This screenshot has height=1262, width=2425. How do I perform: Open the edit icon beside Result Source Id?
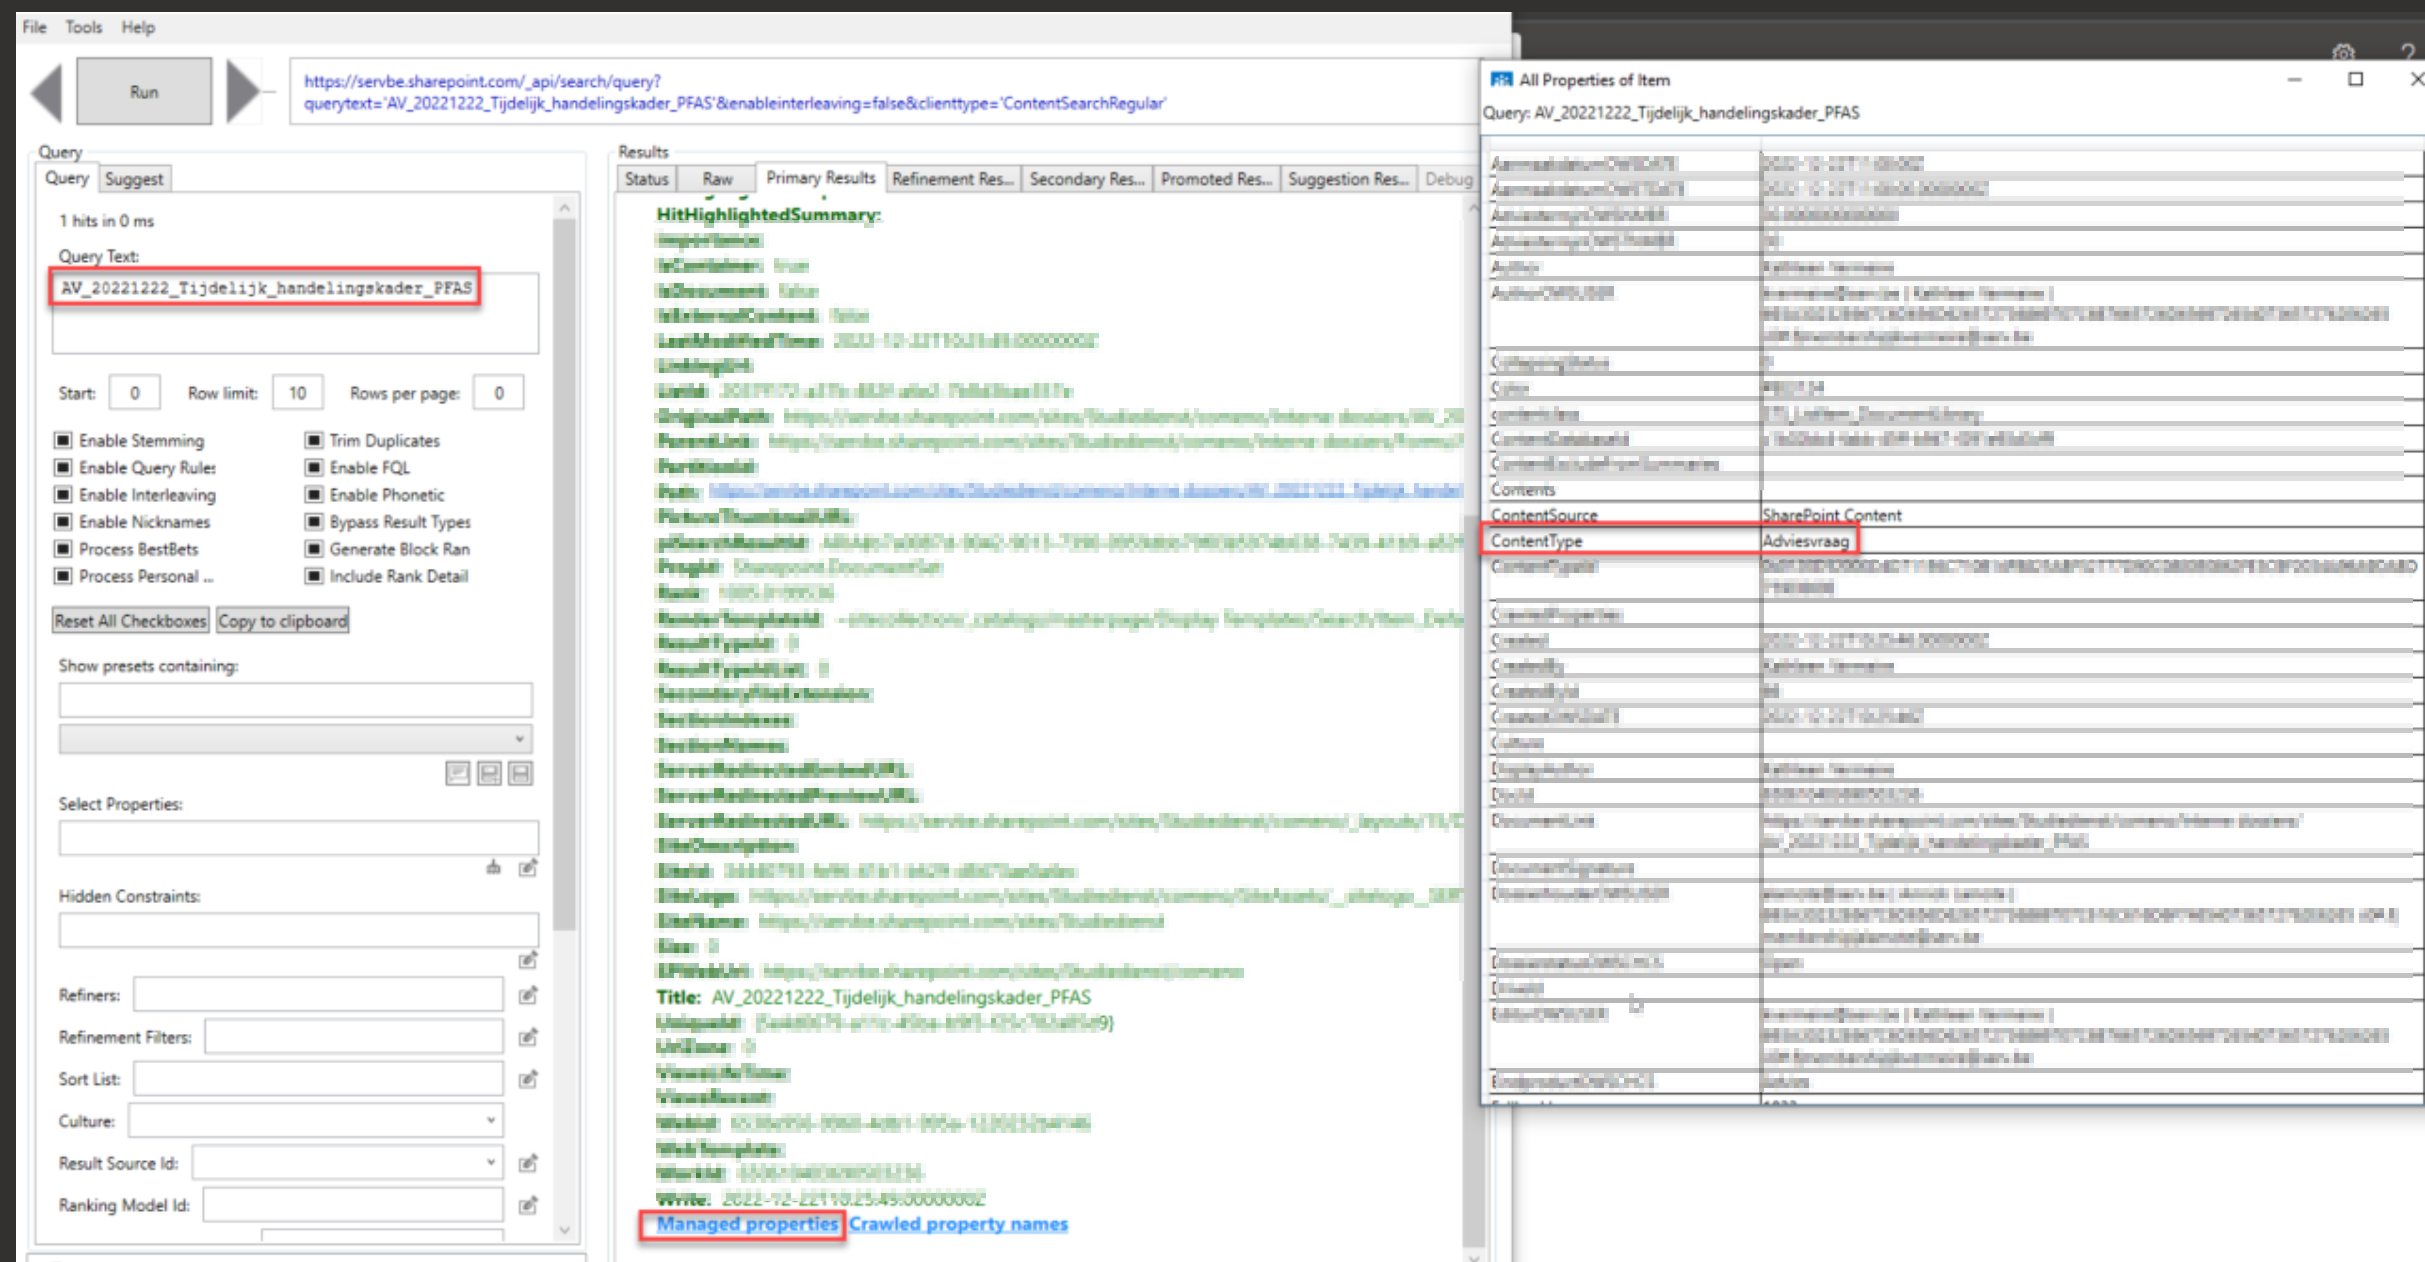pos(528,1163)
